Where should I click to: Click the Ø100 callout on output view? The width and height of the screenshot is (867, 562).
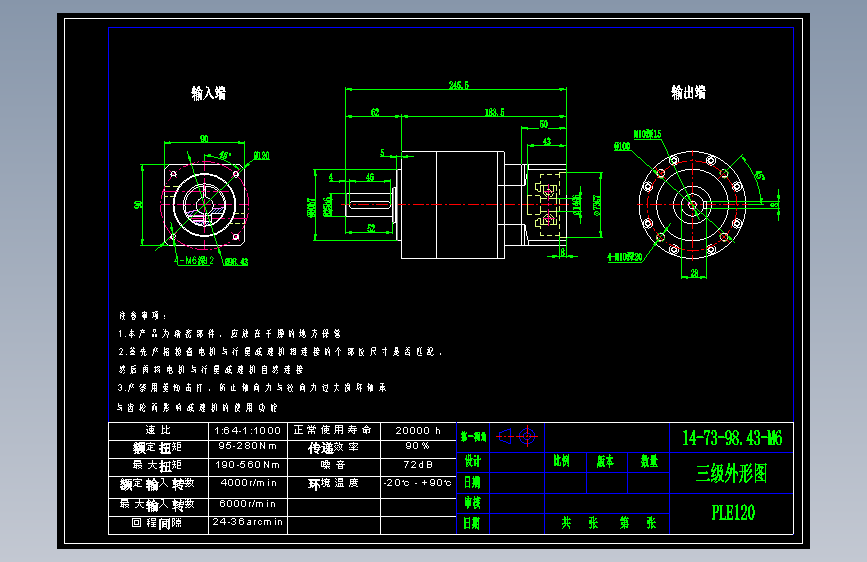(622, 147)
